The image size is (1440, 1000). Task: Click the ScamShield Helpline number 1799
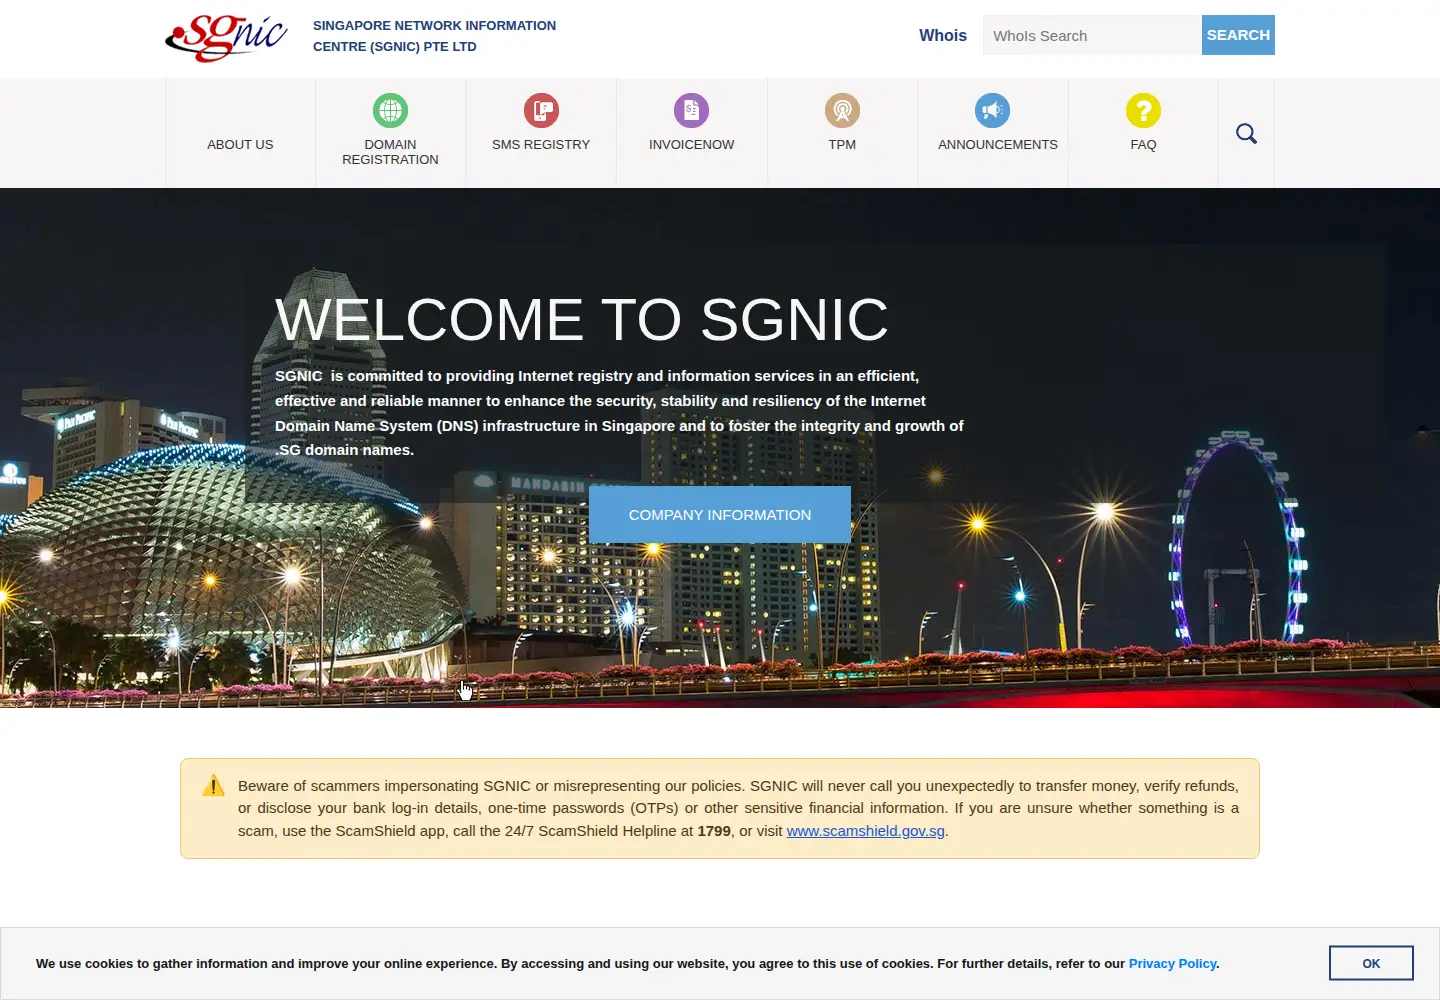714,831
